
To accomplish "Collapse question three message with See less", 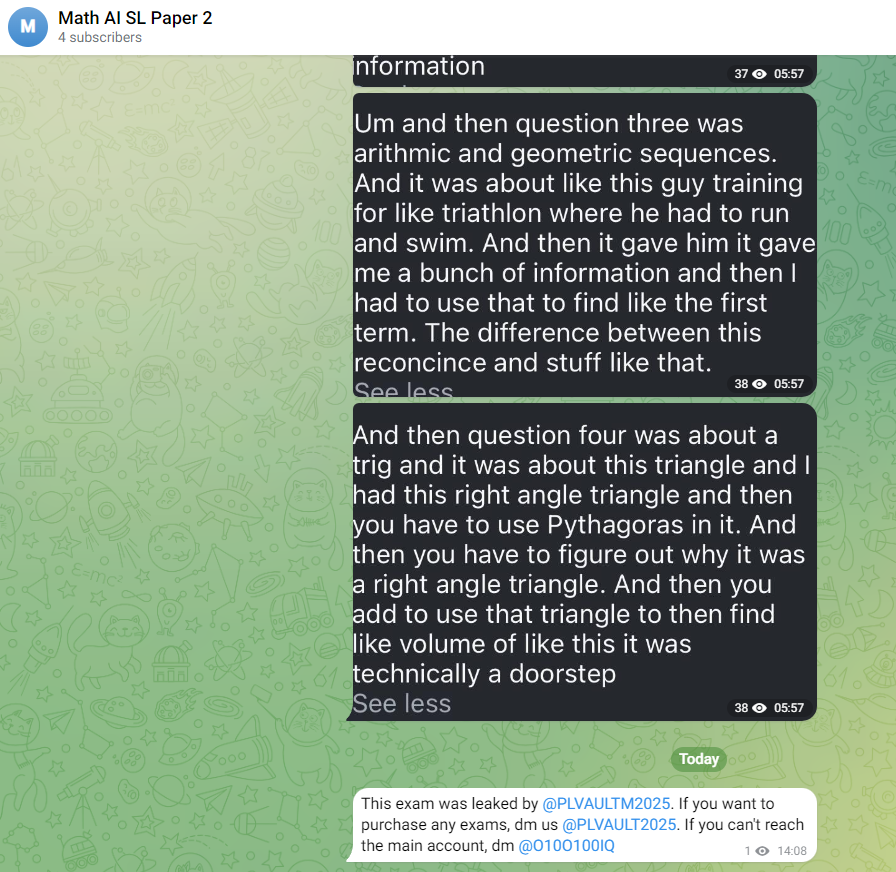I will tap(403, 390).
